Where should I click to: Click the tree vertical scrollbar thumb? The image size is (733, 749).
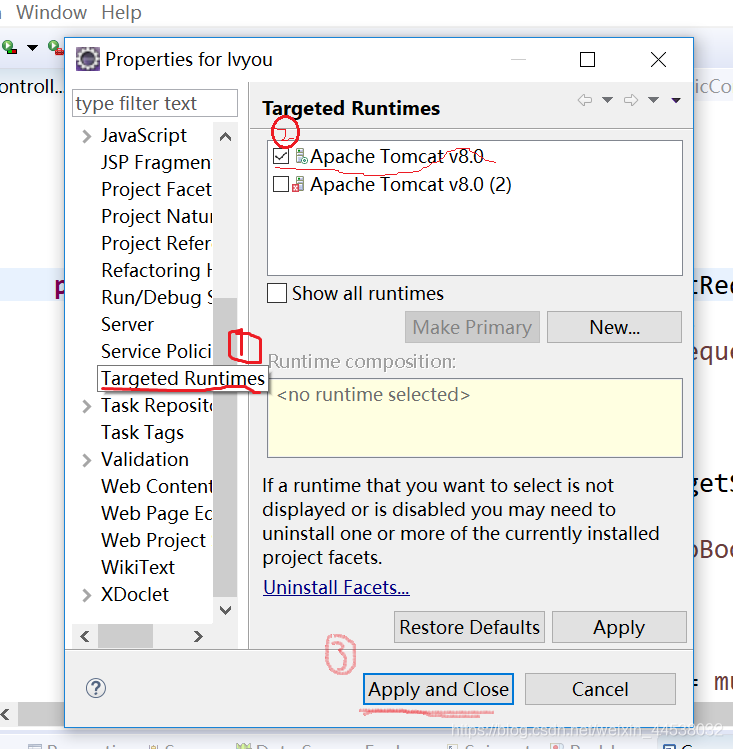pyautogui.click(x=225, y=447)
